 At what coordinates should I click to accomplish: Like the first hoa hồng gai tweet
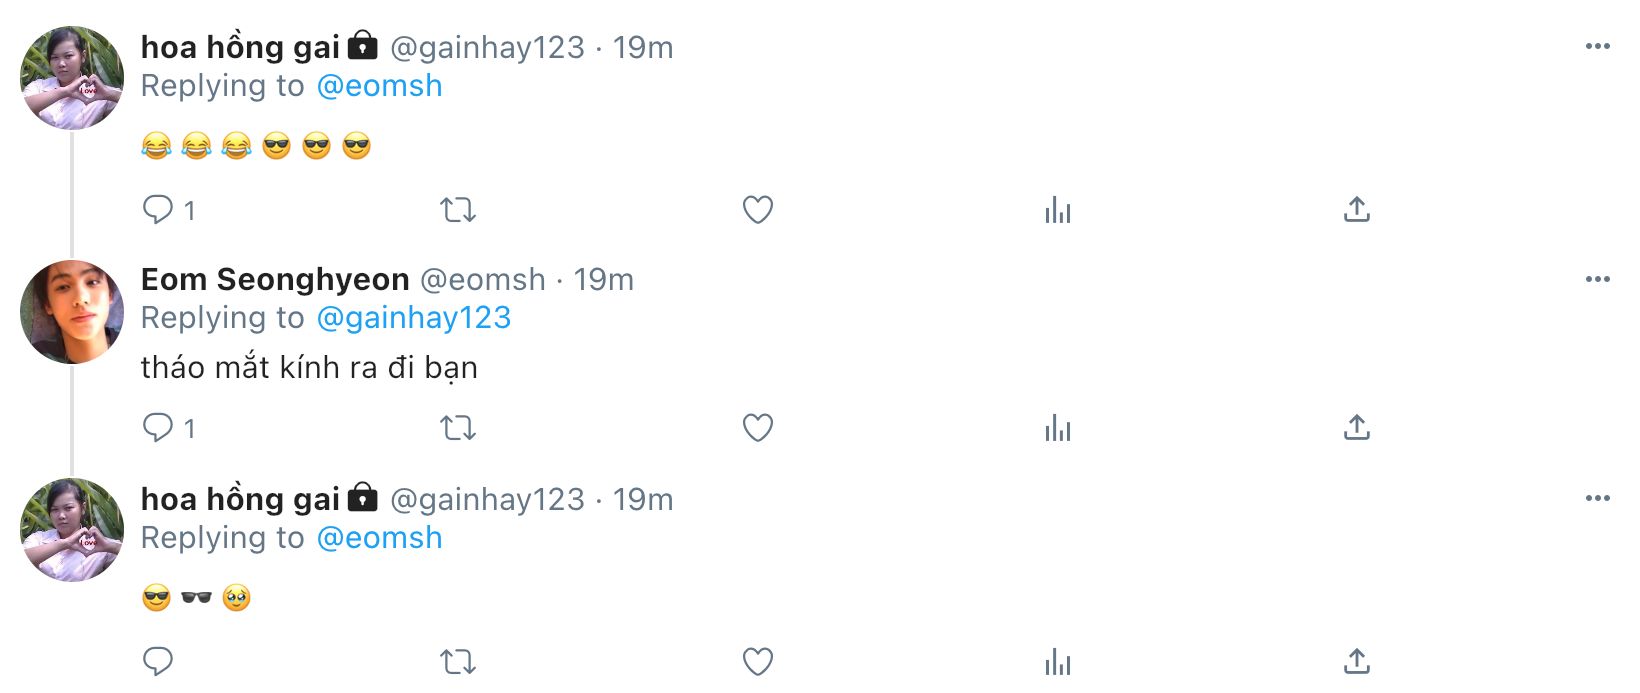[x=758, y=210]
